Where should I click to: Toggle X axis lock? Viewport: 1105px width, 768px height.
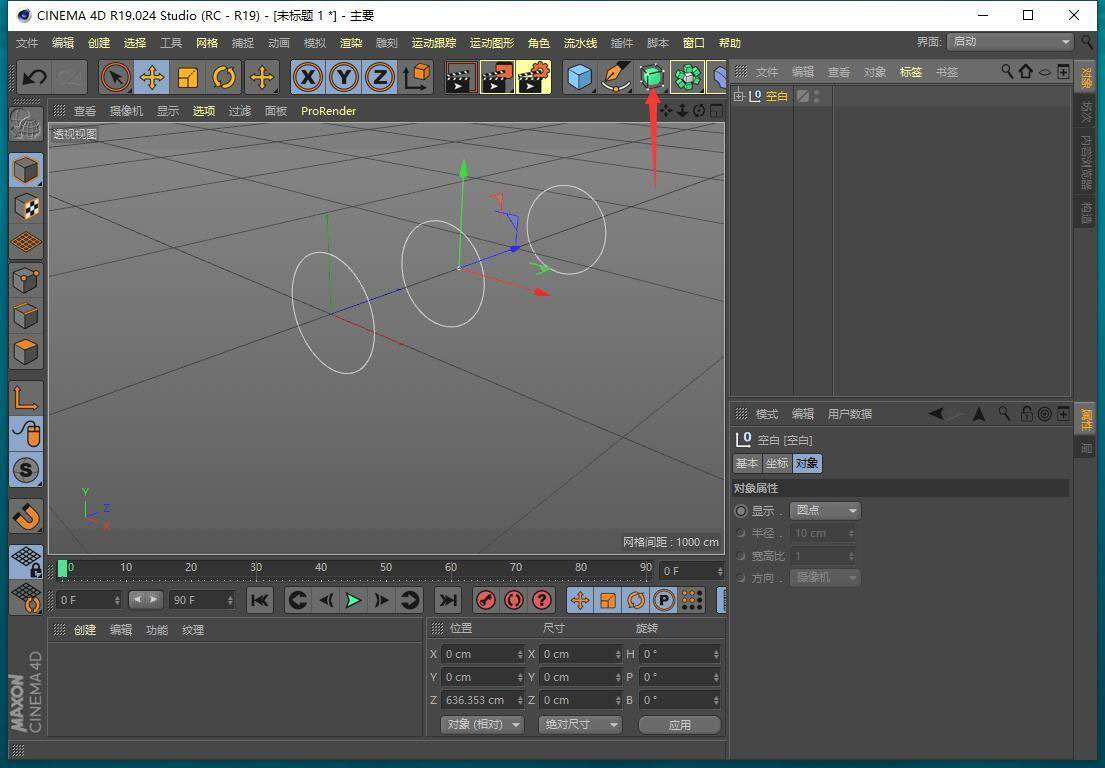coord(308,77)
